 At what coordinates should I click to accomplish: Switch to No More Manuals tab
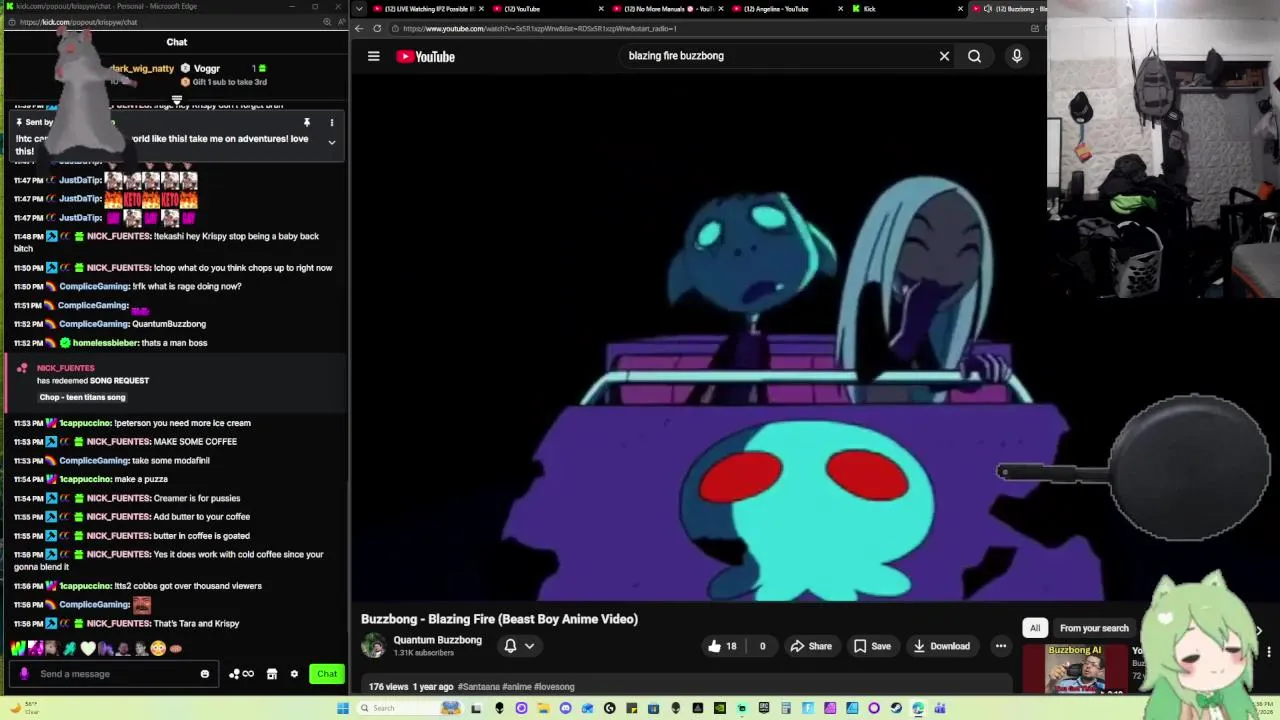pos(670,9)
